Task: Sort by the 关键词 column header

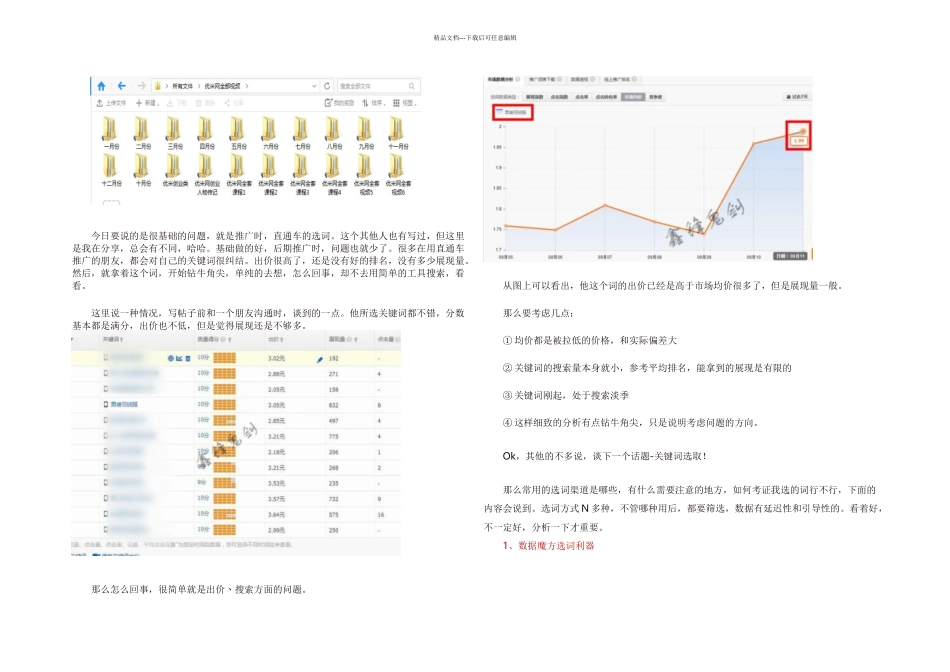Action: [113, 339]
